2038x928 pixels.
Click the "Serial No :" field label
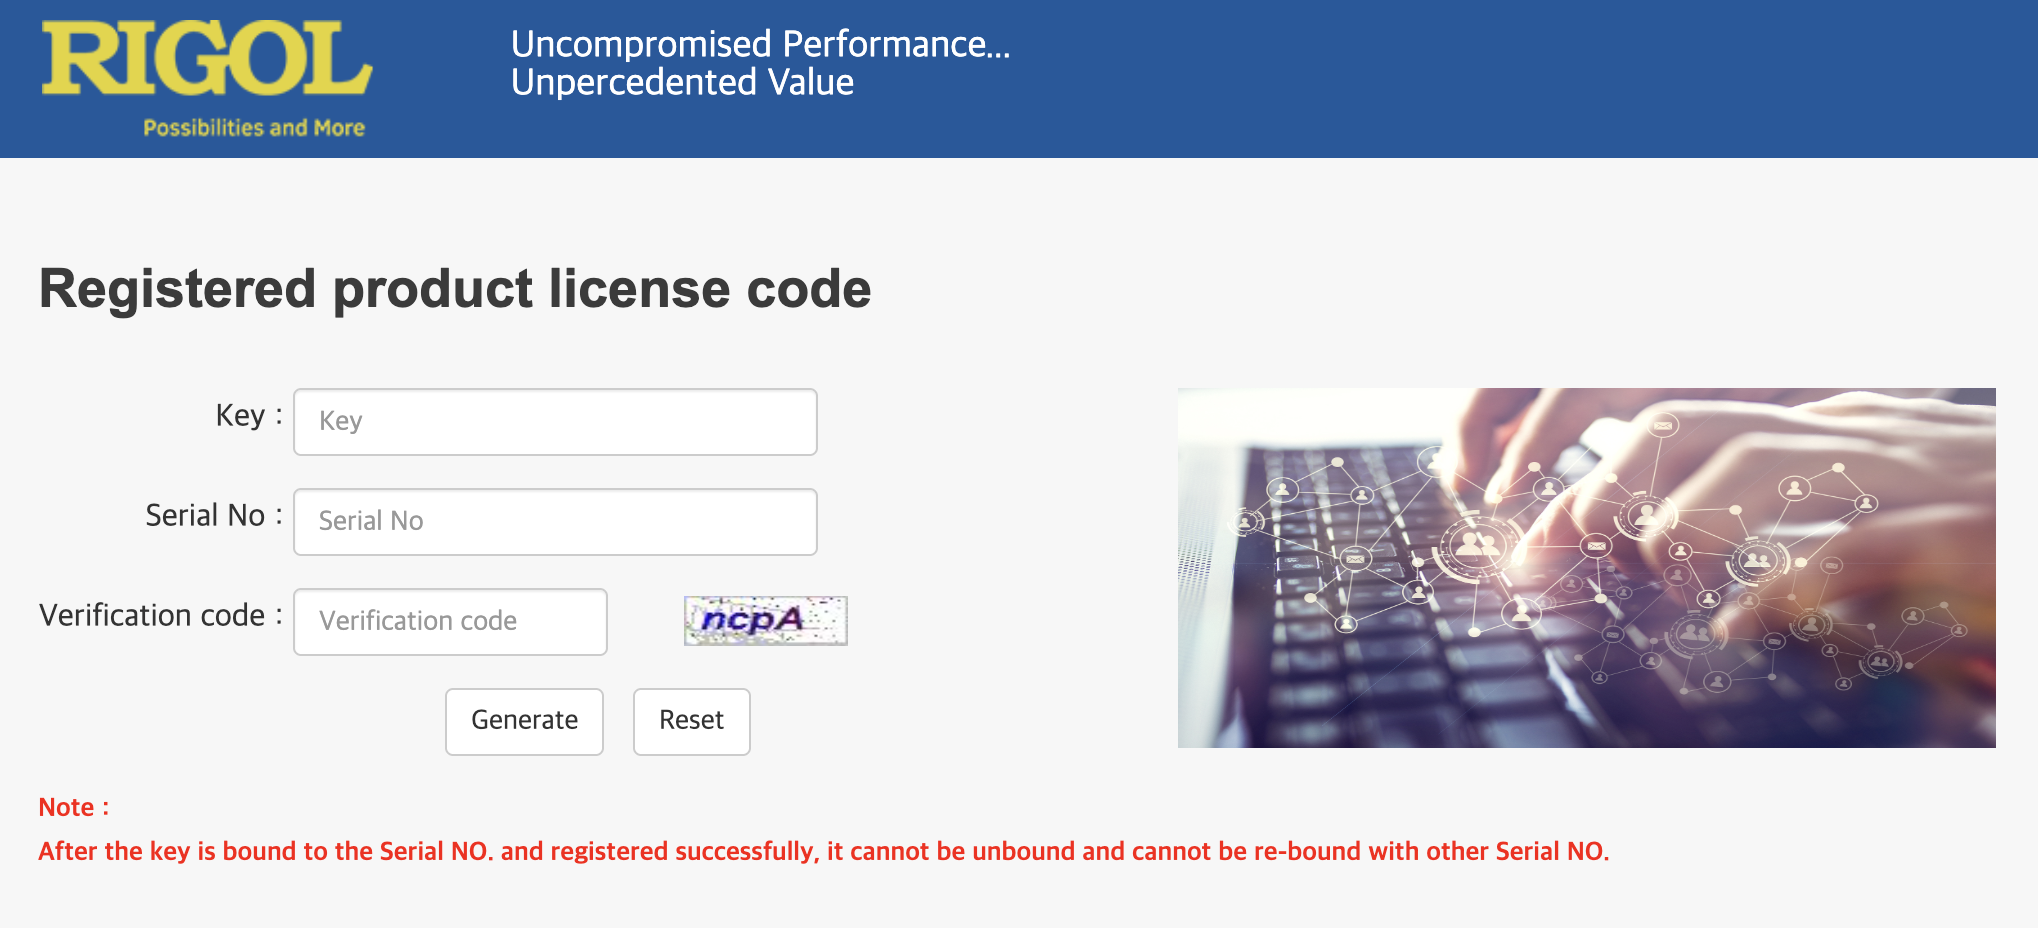[x=213, y=516]
